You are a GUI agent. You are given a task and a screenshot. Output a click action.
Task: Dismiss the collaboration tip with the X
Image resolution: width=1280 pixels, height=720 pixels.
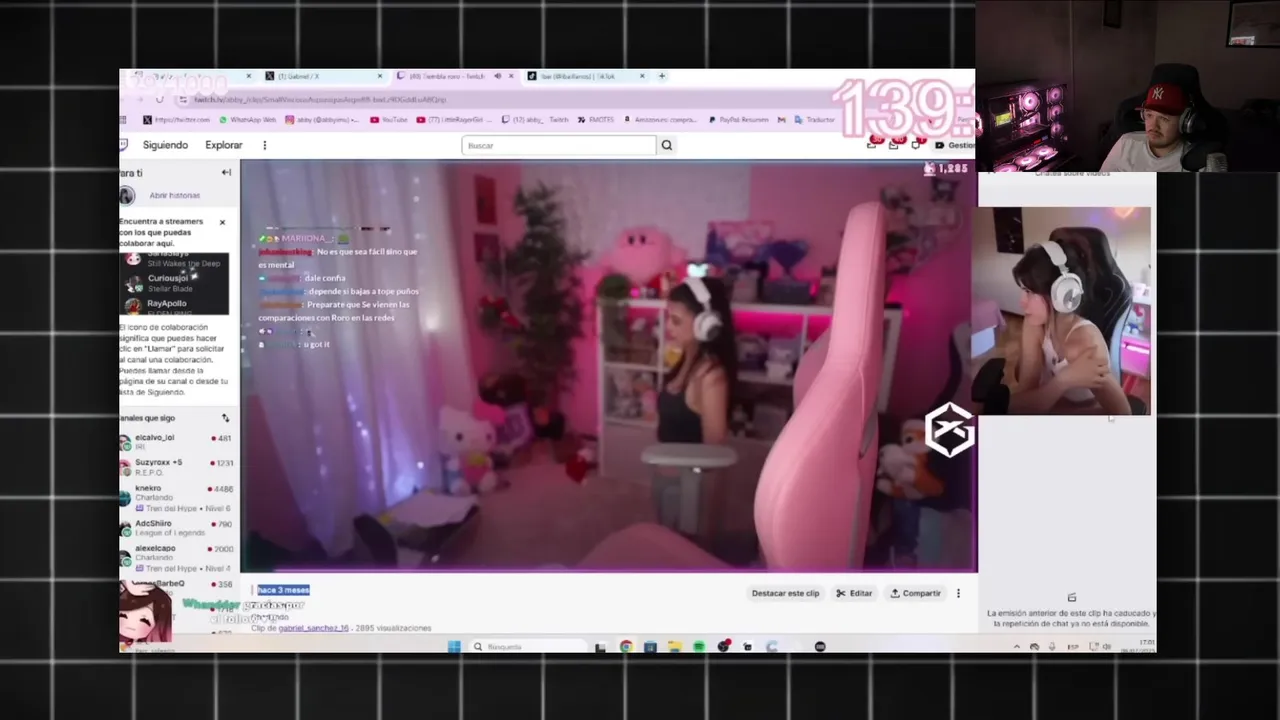click(222, 222)
